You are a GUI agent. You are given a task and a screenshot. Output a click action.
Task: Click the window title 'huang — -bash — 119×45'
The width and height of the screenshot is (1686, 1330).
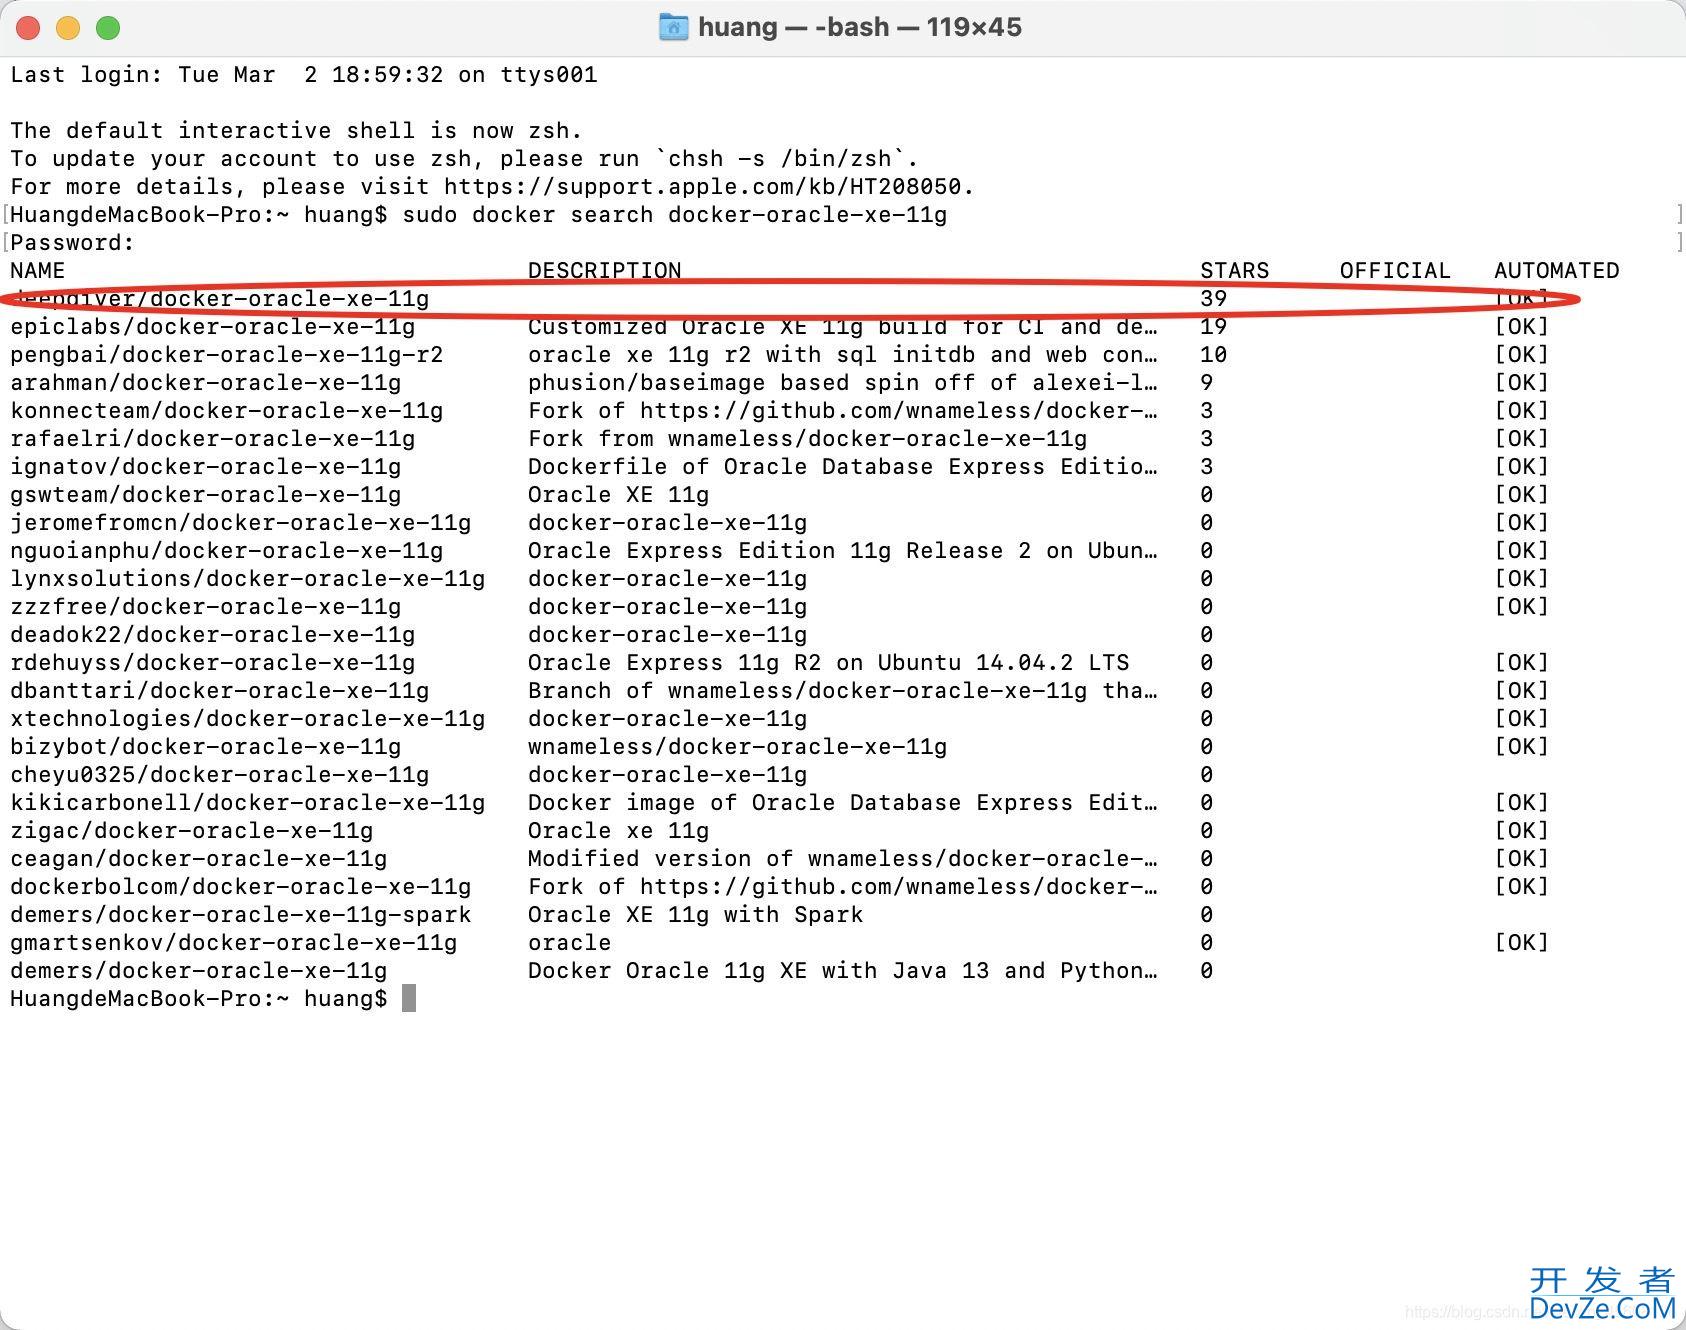click(860, 27)
